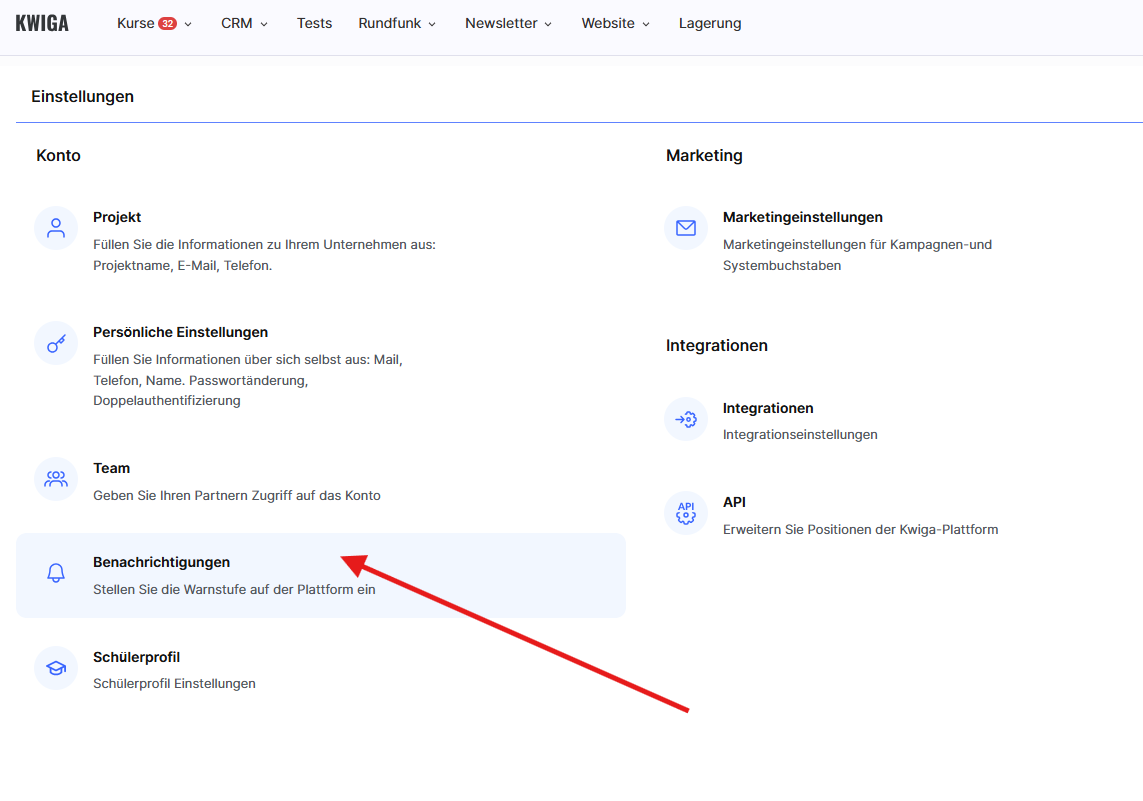The image size is (1143, 801).
Task: Click the Integrationen arrow-gear icon
Action: tap(686, 419)
